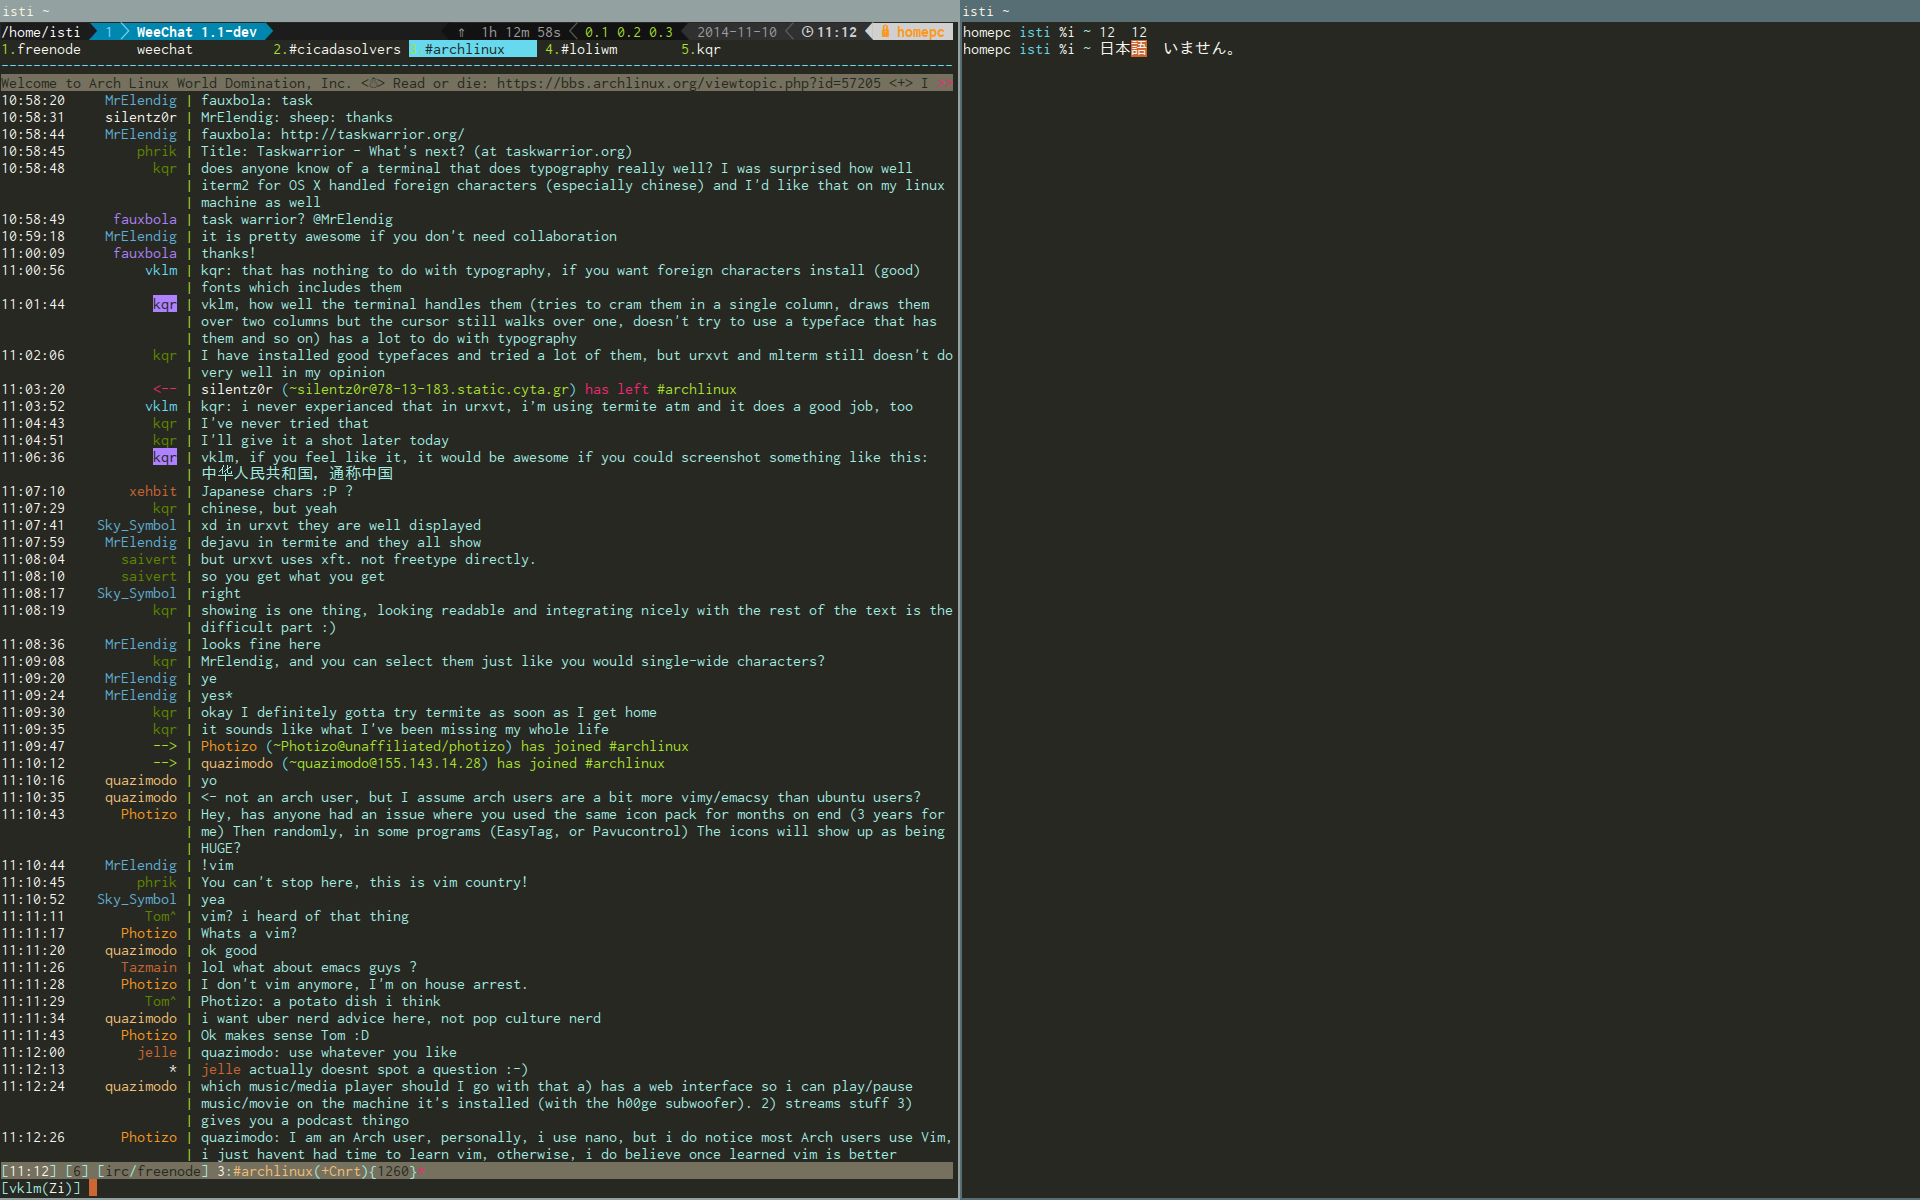Click vklm nick at 11:00:56
This screenshot has height=1200, width=1920.
tap(161, 270)
